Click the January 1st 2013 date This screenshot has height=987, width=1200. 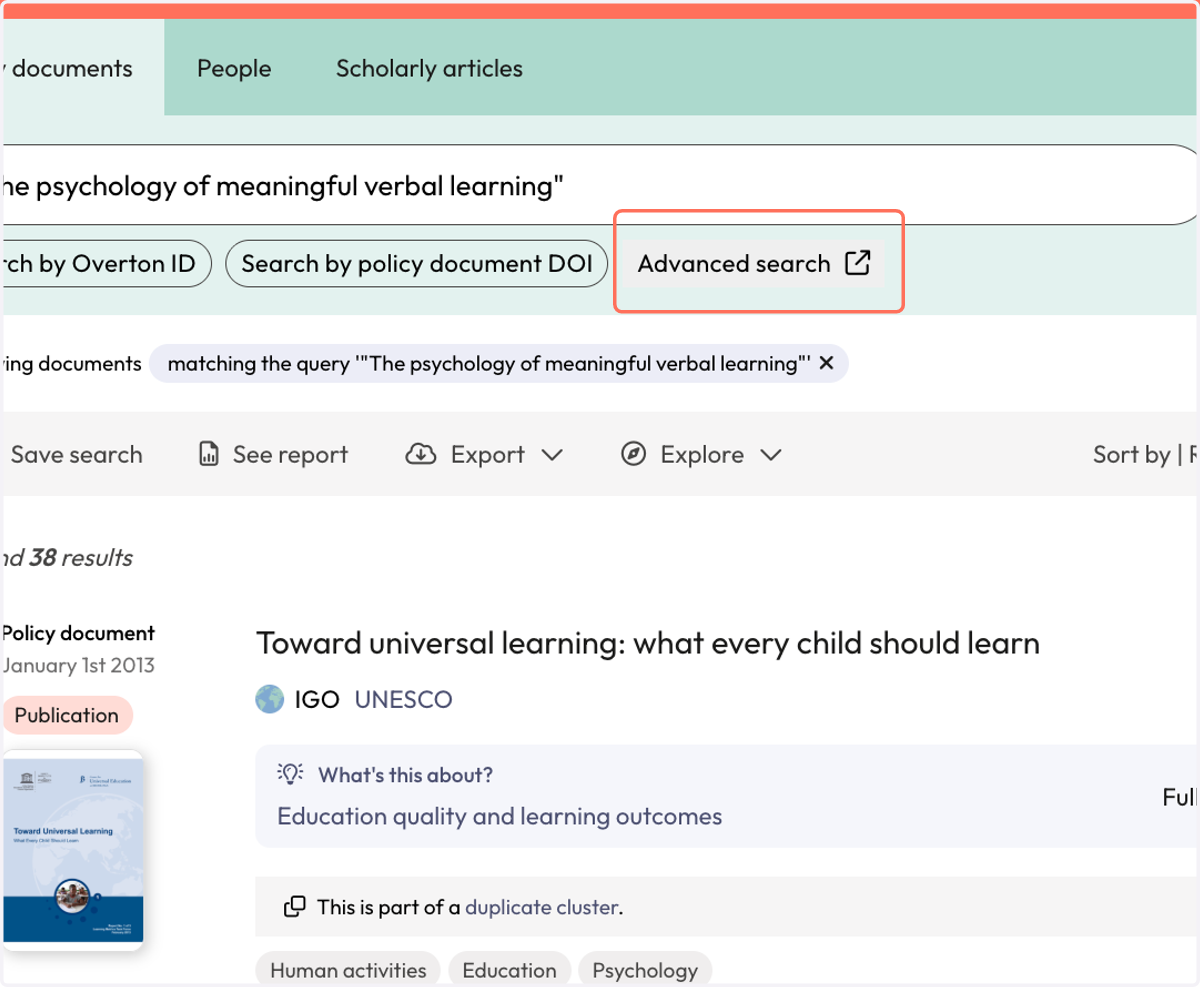(x=79, y=665)
